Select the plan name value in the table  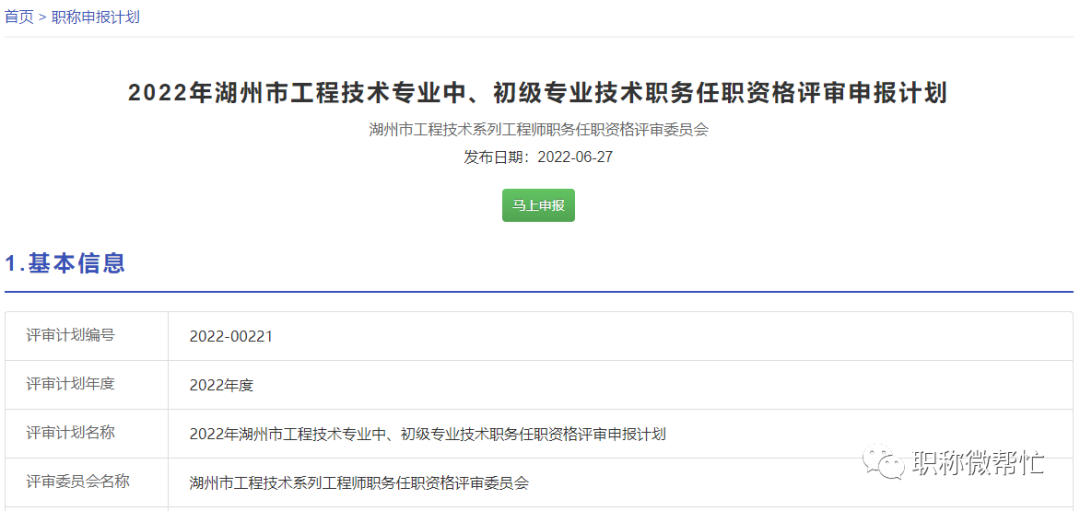click(x=428, y=435)
